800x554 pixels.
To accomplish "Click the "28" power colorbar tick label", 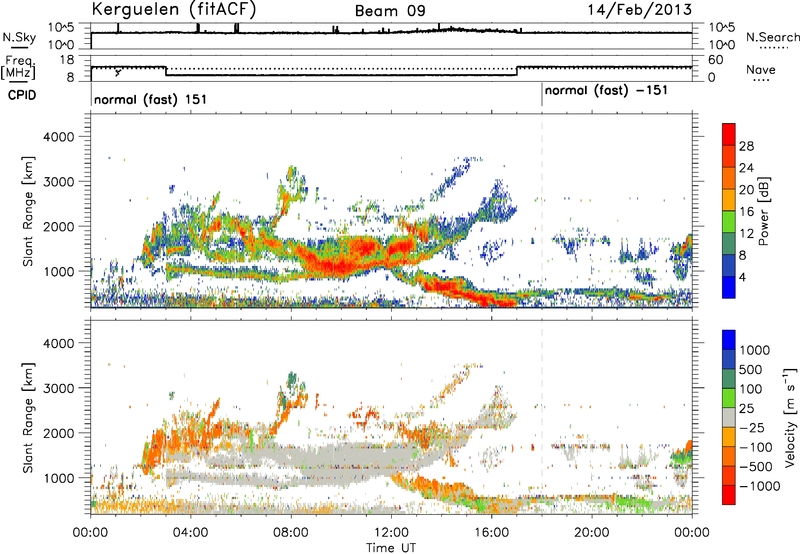I will click(746, 146).
